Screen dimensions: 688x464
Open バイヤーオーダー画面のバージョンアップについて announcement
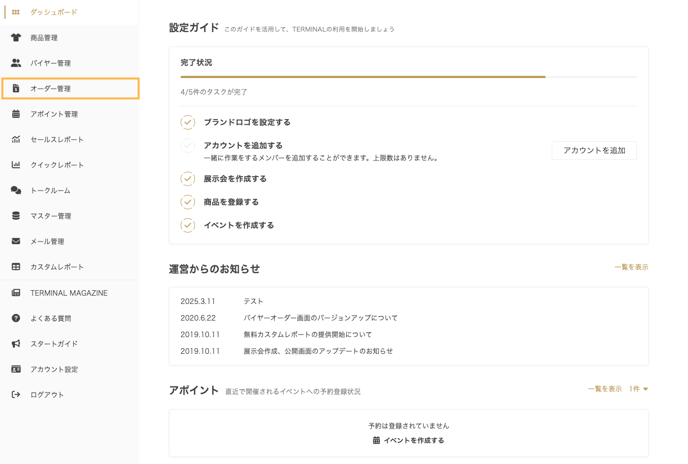pos(320,318)
